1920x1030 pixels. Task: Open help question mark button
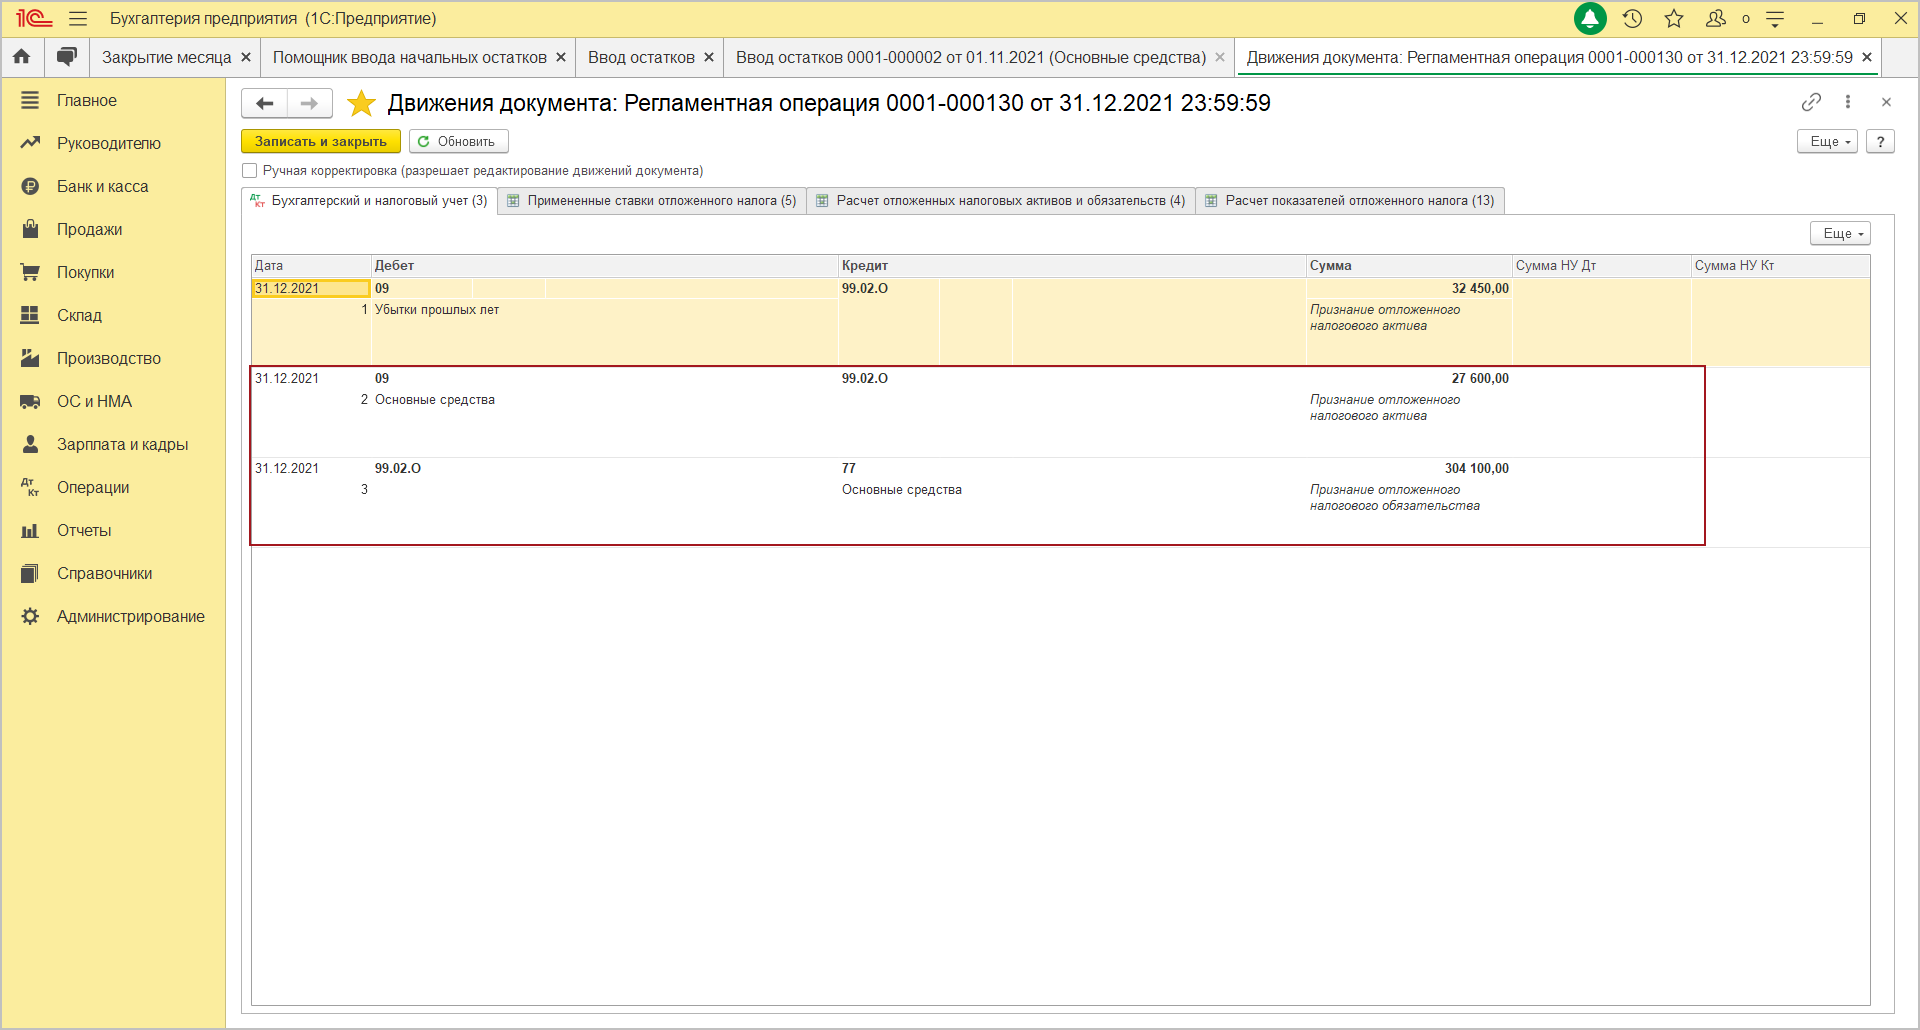tap(1880, 142)
